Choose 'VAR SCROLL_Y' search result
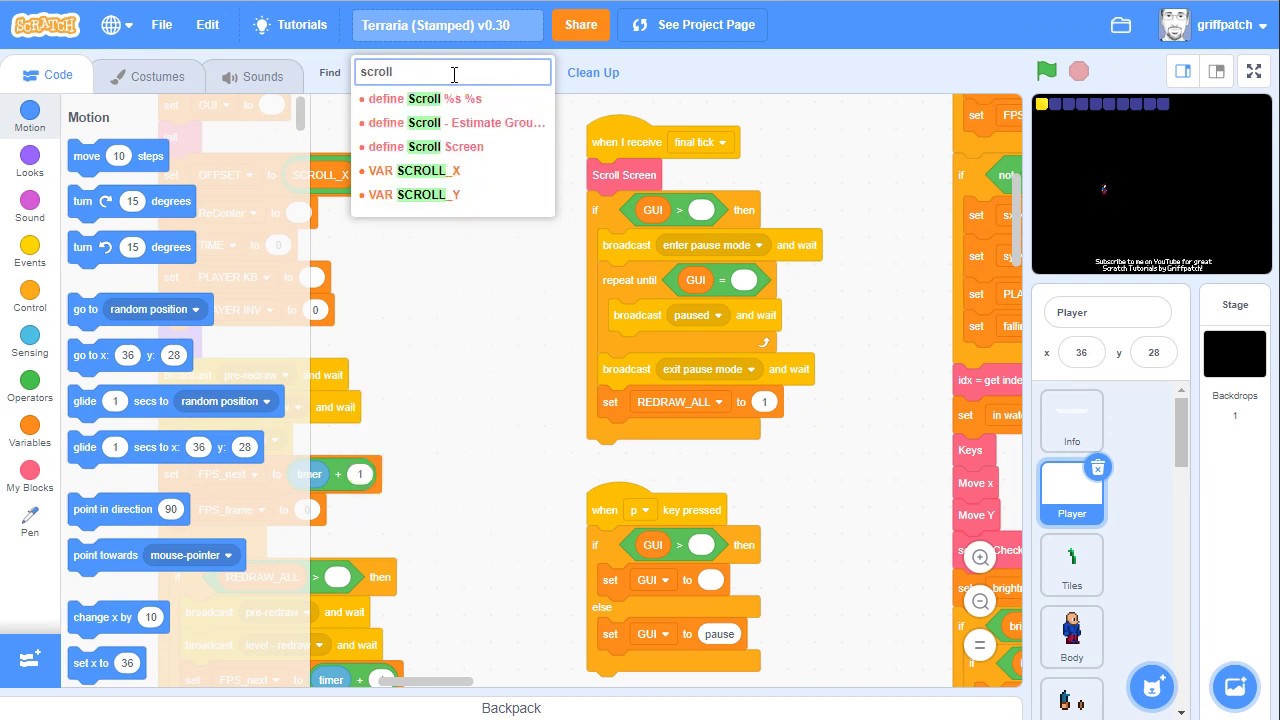 pos(452,195)
